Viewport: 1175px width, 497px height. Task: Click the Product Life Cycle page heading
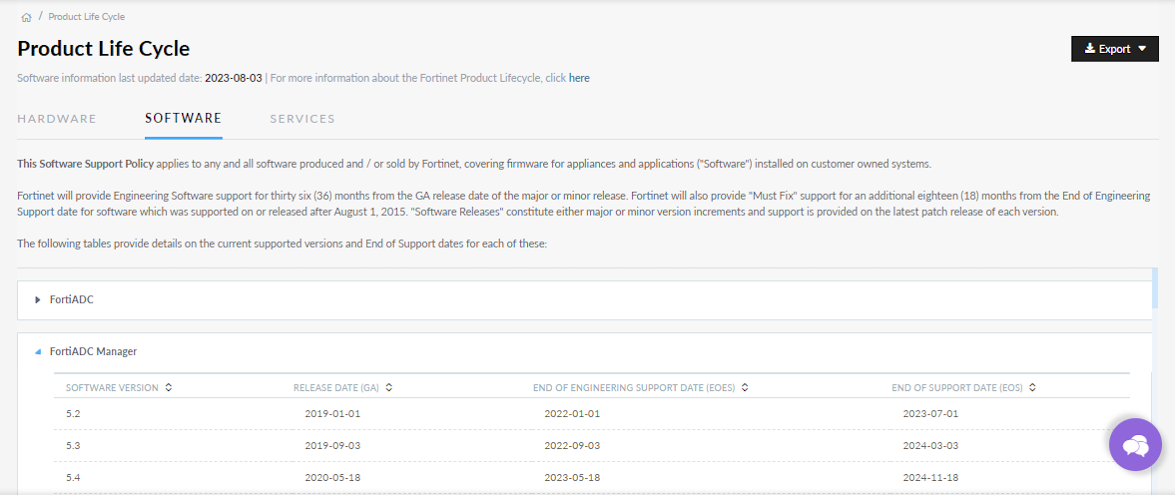[103, 49]
